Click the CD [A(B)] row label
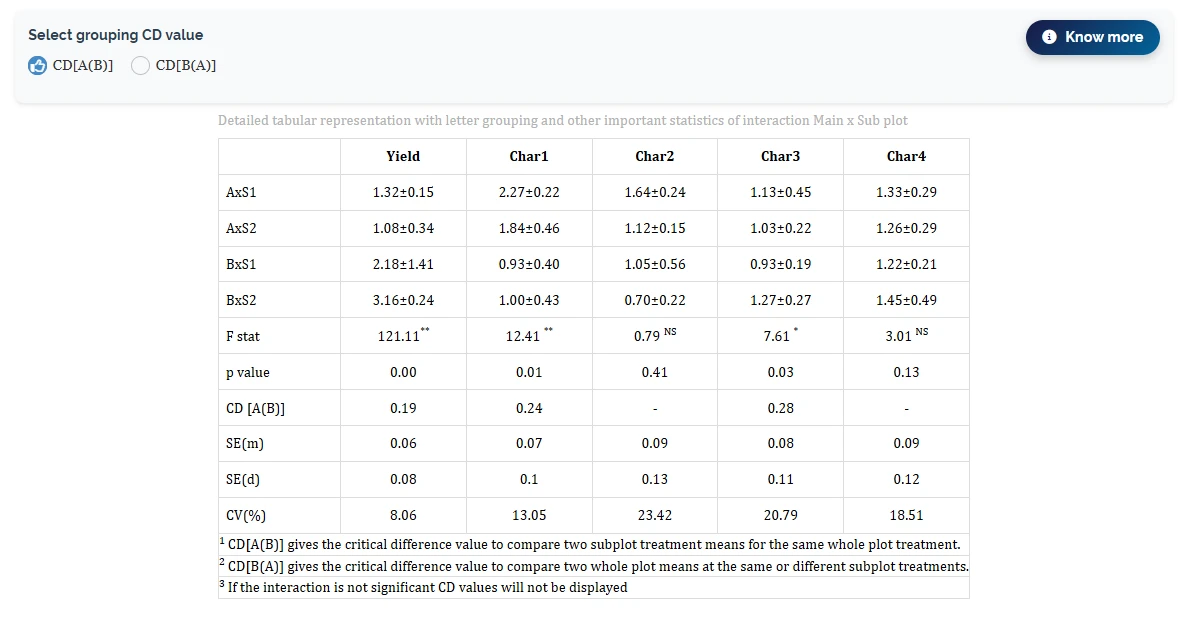Image resolution: width=1181 pixels, height=619 pixels. 255,408
